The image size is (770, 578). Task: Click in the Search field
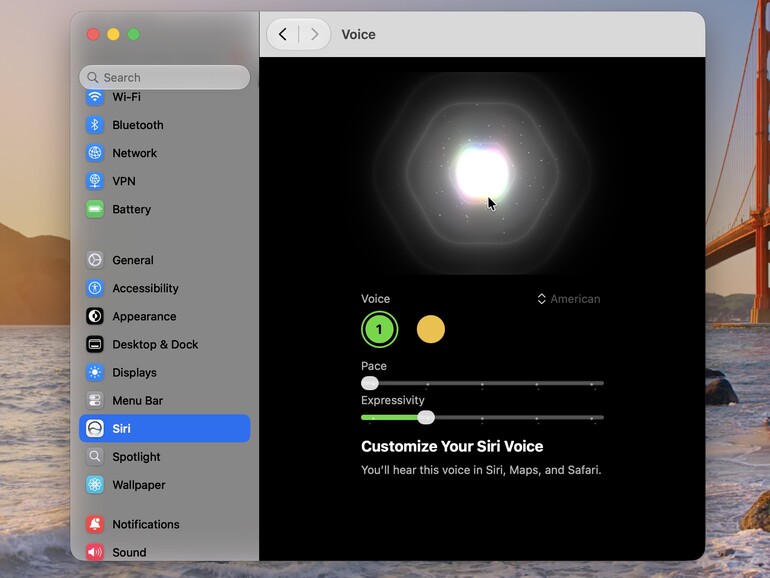pos(165,78)
